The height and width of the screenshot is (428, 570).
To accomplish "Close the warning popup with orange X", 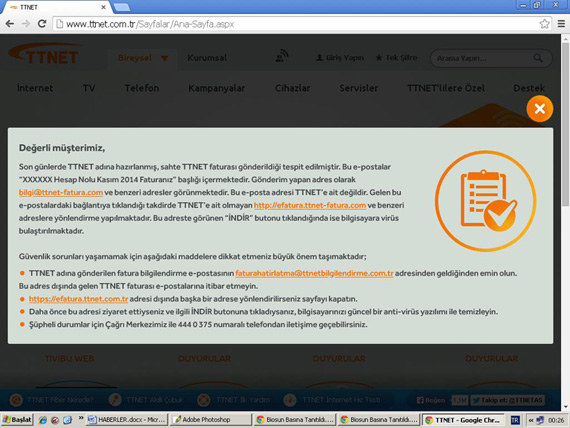I will pos(539,108).
